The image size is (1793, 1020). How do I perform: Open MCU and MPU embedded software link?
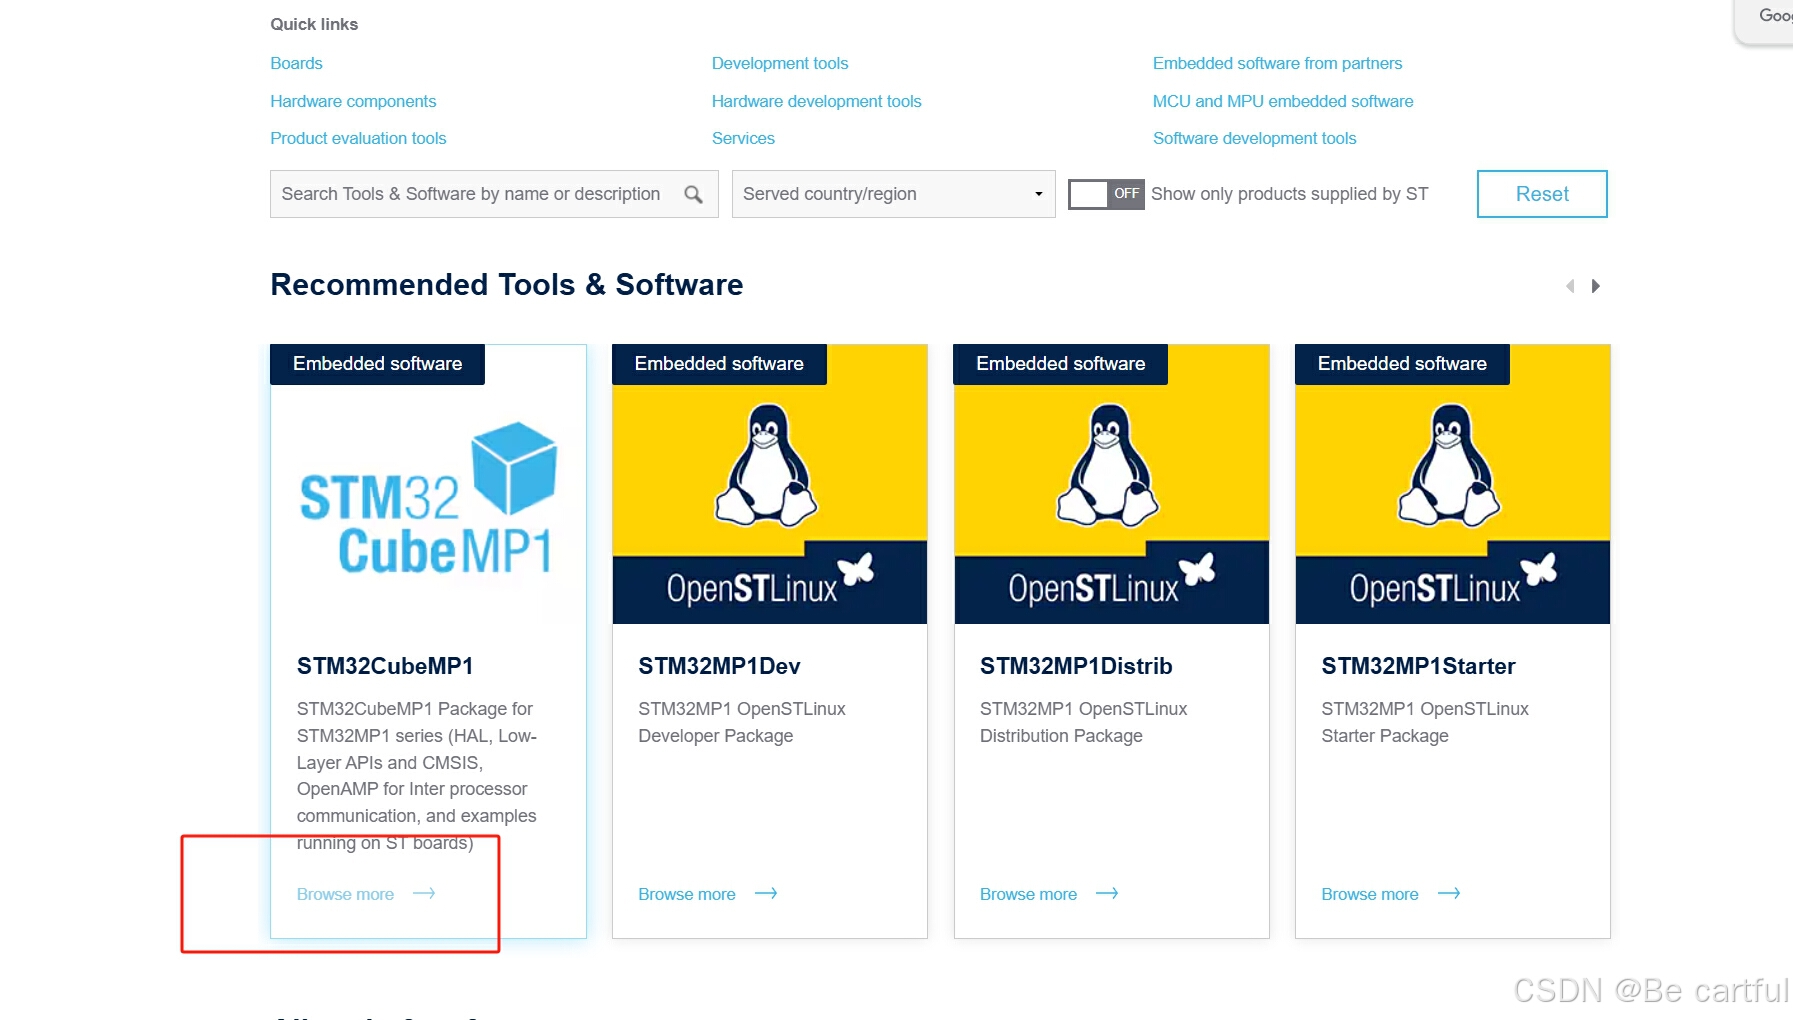[1283, 101]
